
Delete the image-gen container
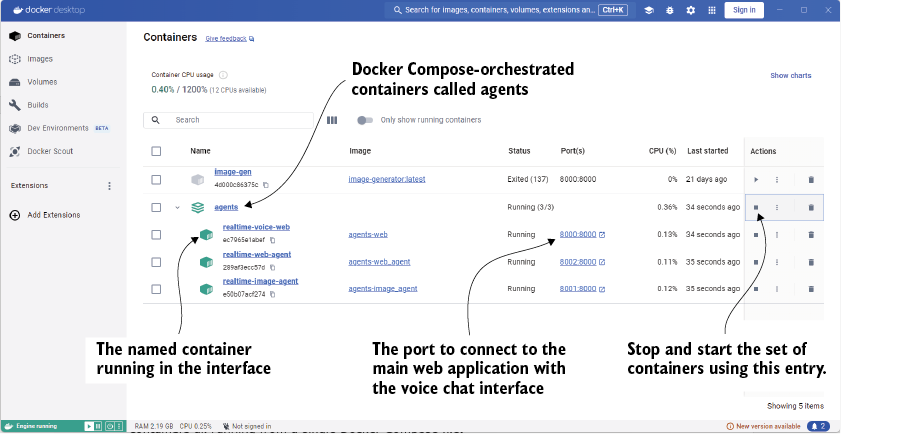coord(811,180)
